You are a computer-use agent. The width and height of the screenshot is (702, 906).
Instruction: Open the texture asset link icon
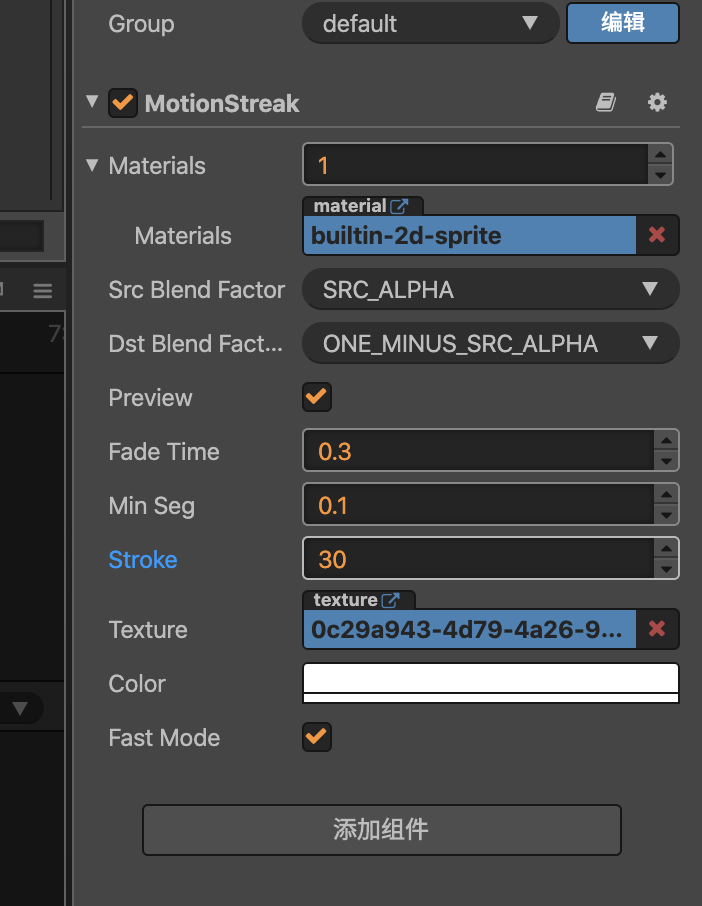coord(390,600)
